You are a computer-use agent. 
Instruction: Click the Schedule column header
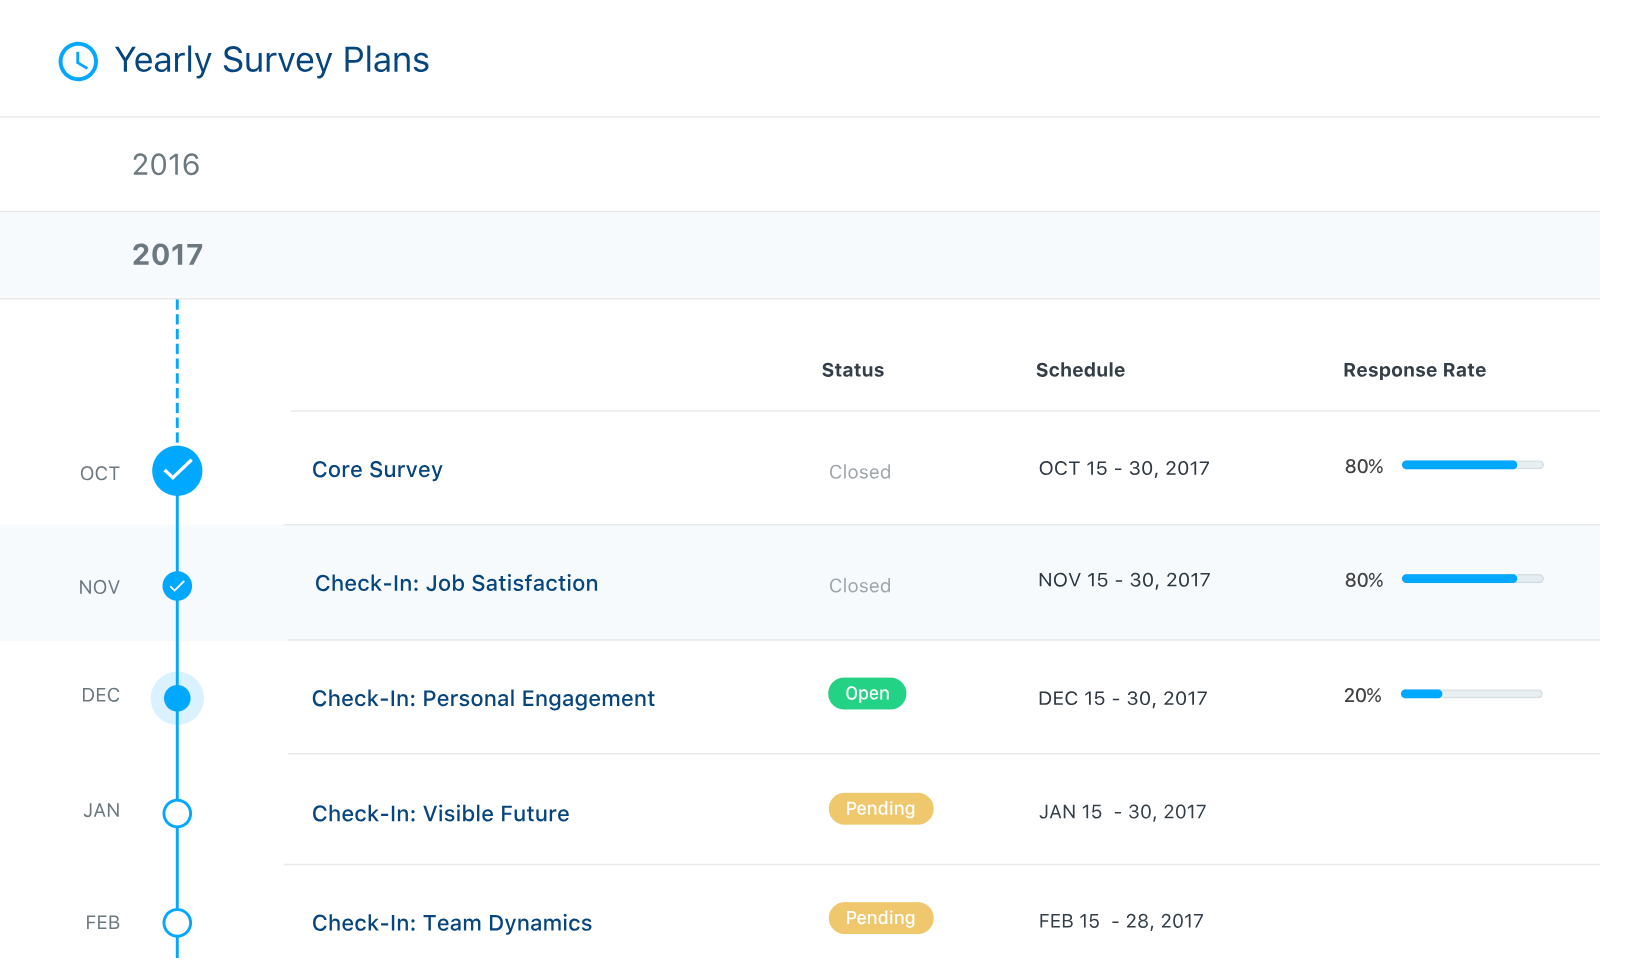coord(1080,370)
